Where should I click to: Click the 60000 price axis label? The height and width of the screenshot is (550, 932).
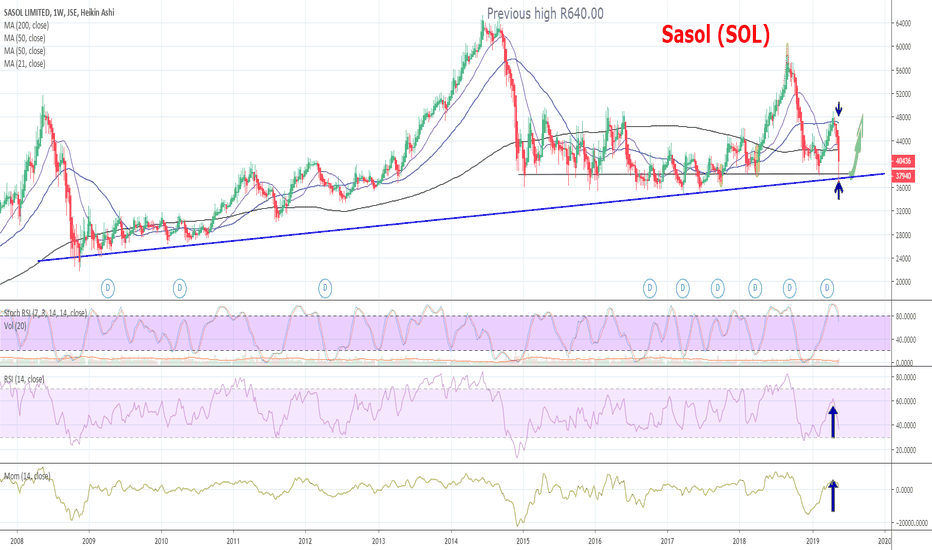903,47
